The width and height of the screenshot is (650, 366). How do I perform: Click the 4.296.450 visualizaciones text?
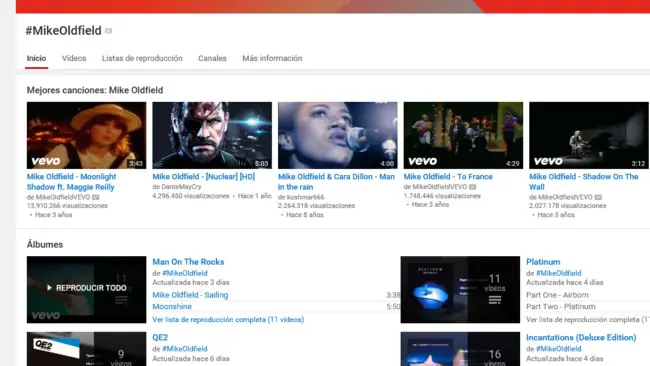click(x=191, y=196)
